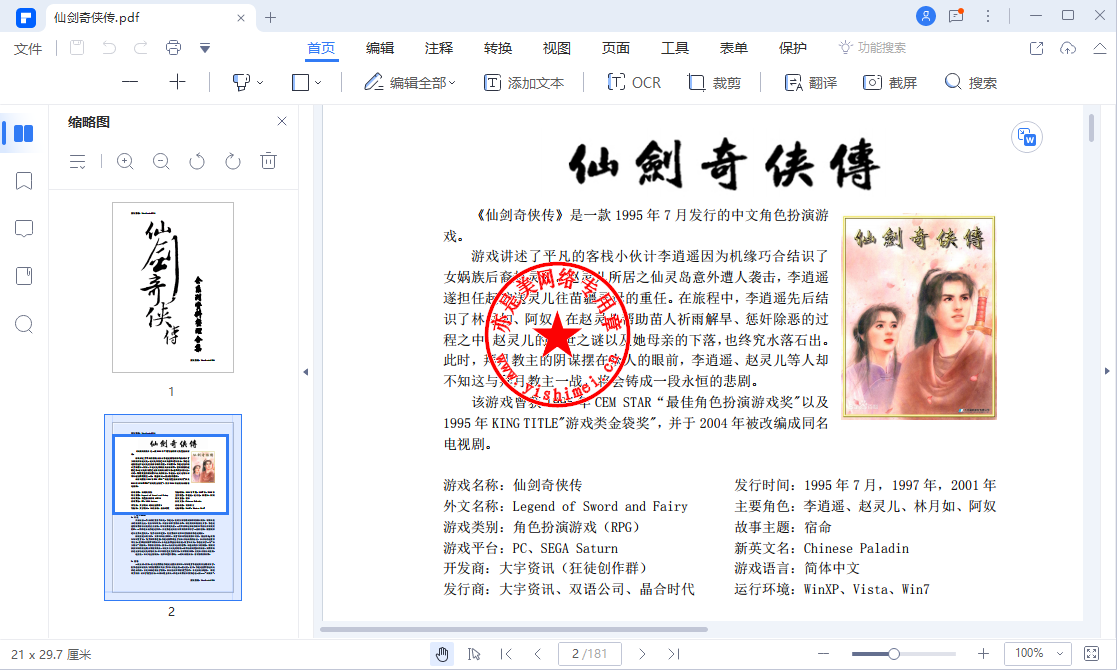The height and width of the screenshot is (670, 1117).
Task: Click the zoom out minus toolbar button
Action: (x=130, y=82)
